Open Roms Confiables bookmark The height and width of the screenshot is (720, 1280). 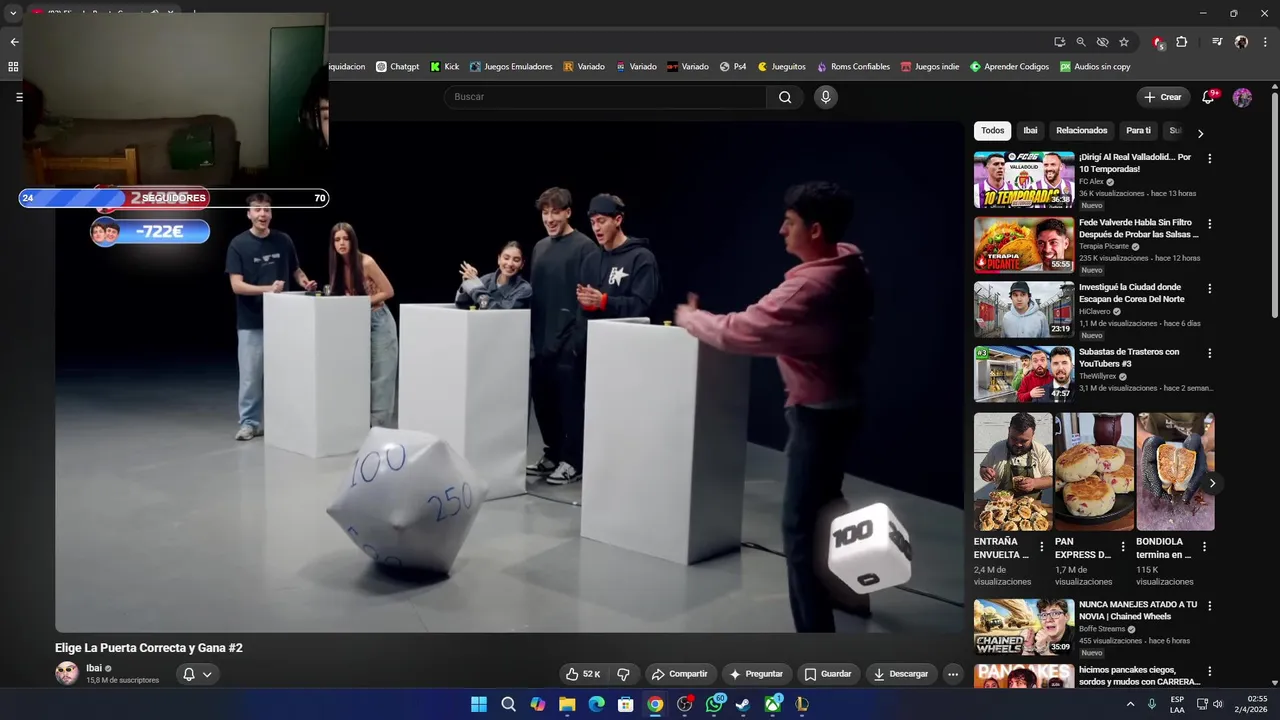[x=853, y=67]
